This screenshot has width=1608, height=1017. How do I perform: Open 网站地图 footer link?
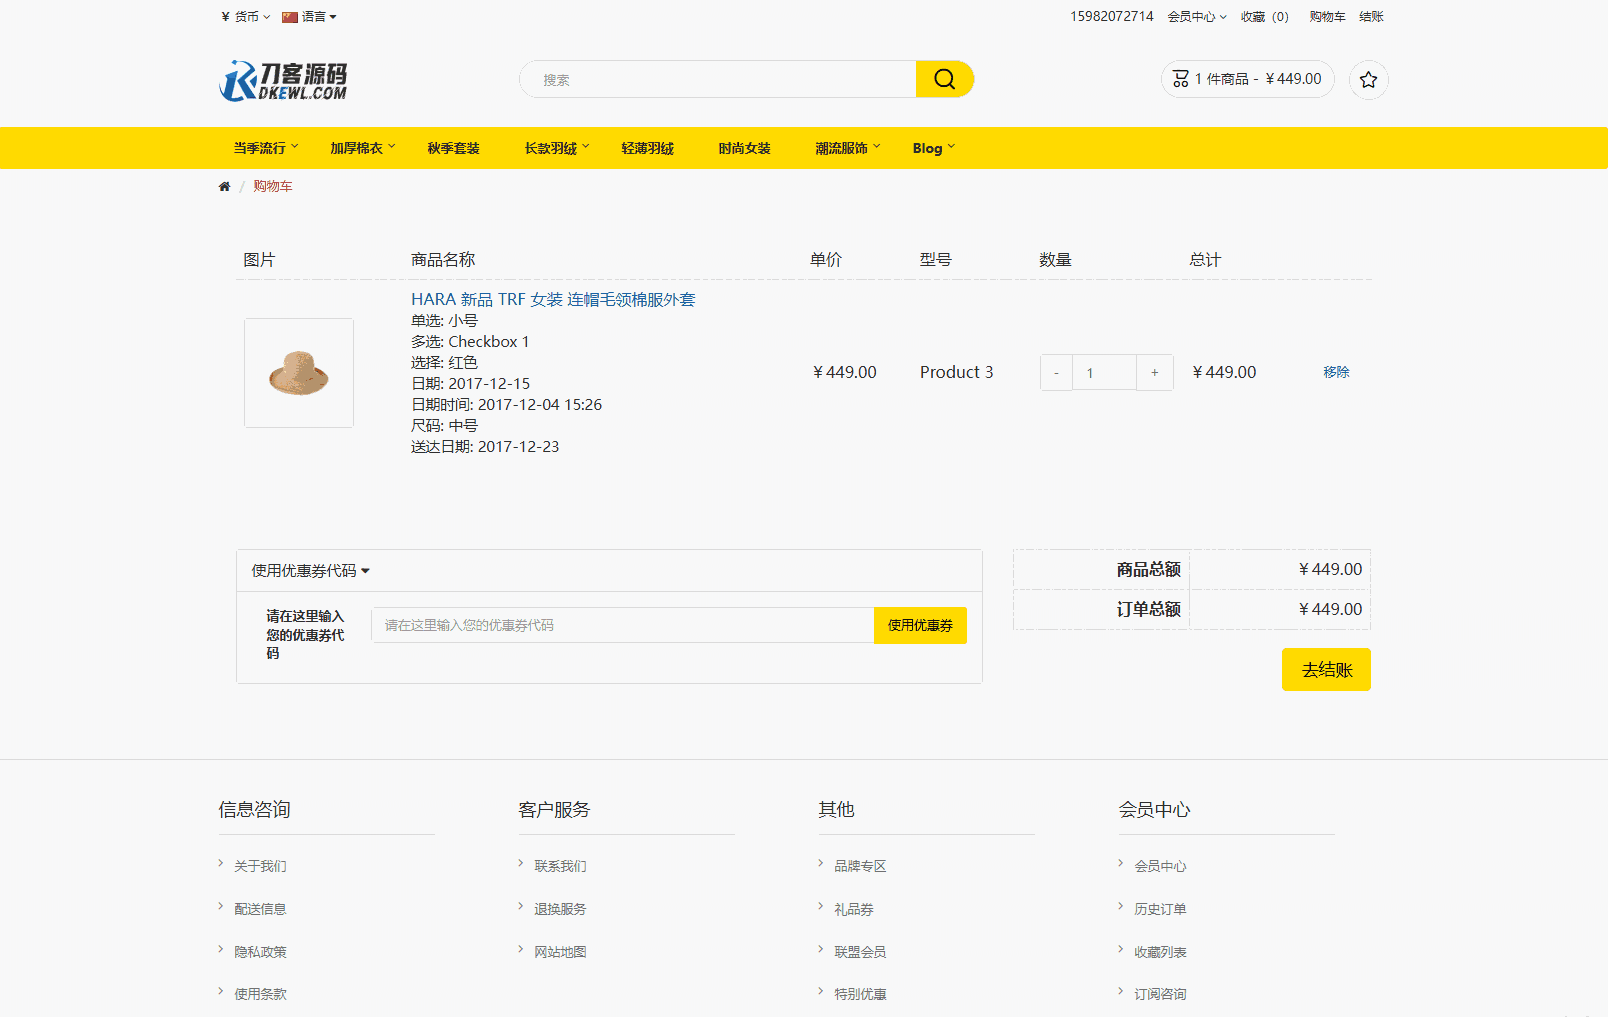click(x=560, y=952)
